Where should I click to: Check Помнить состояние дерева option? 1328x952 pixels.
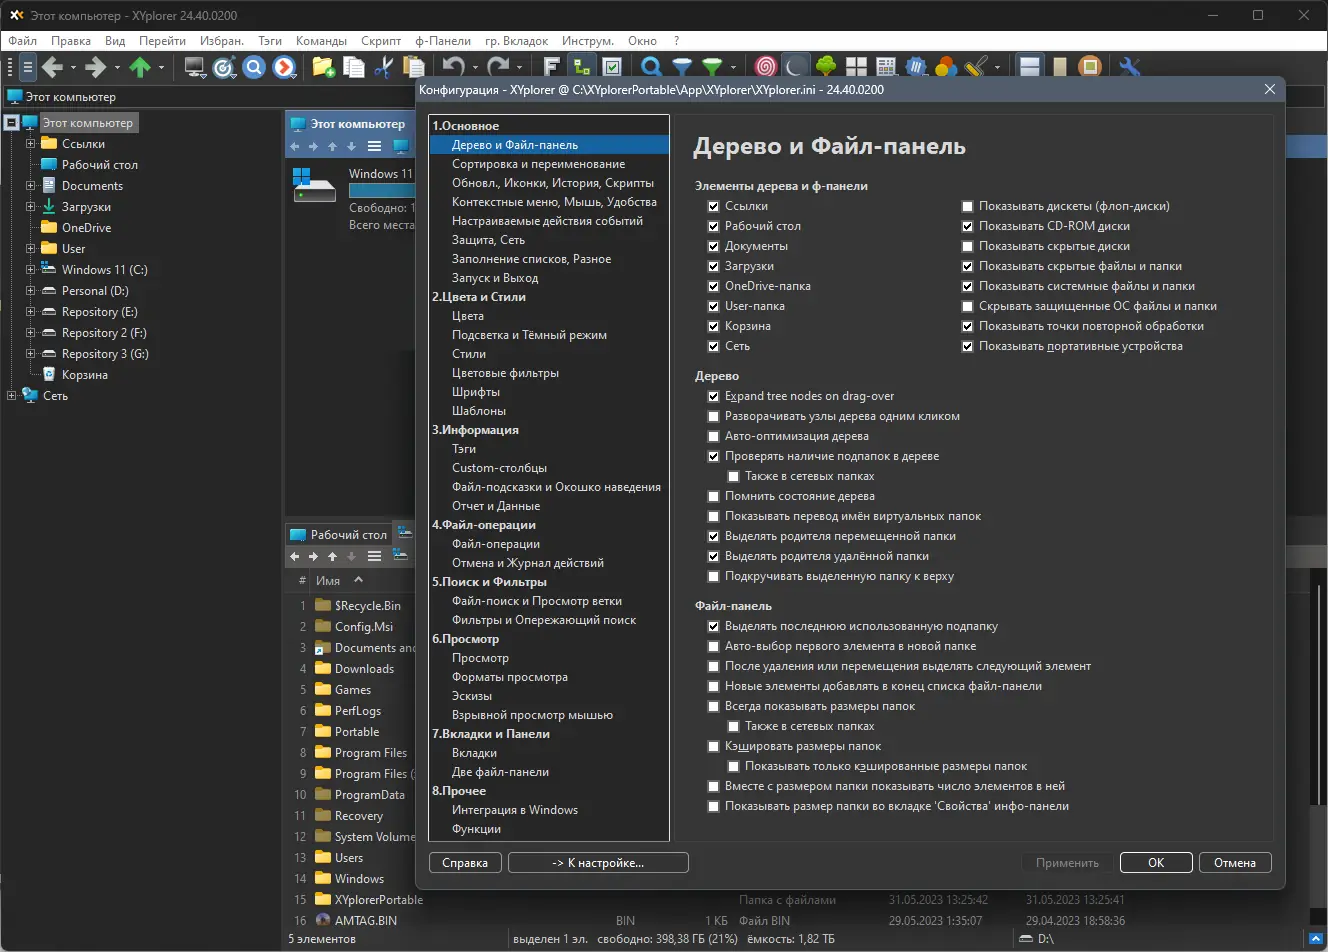pyautogui.click(x=713, y=496)
